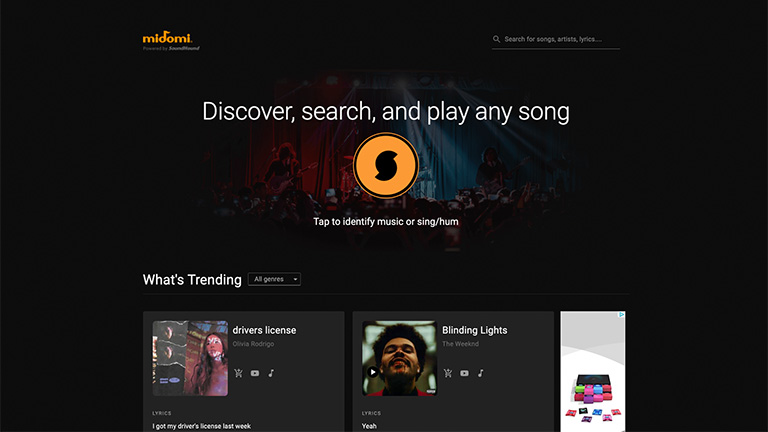This screenshot has height=432, width=768.
Task: Go to The Weeknd artist page
Action: (462, 344)
